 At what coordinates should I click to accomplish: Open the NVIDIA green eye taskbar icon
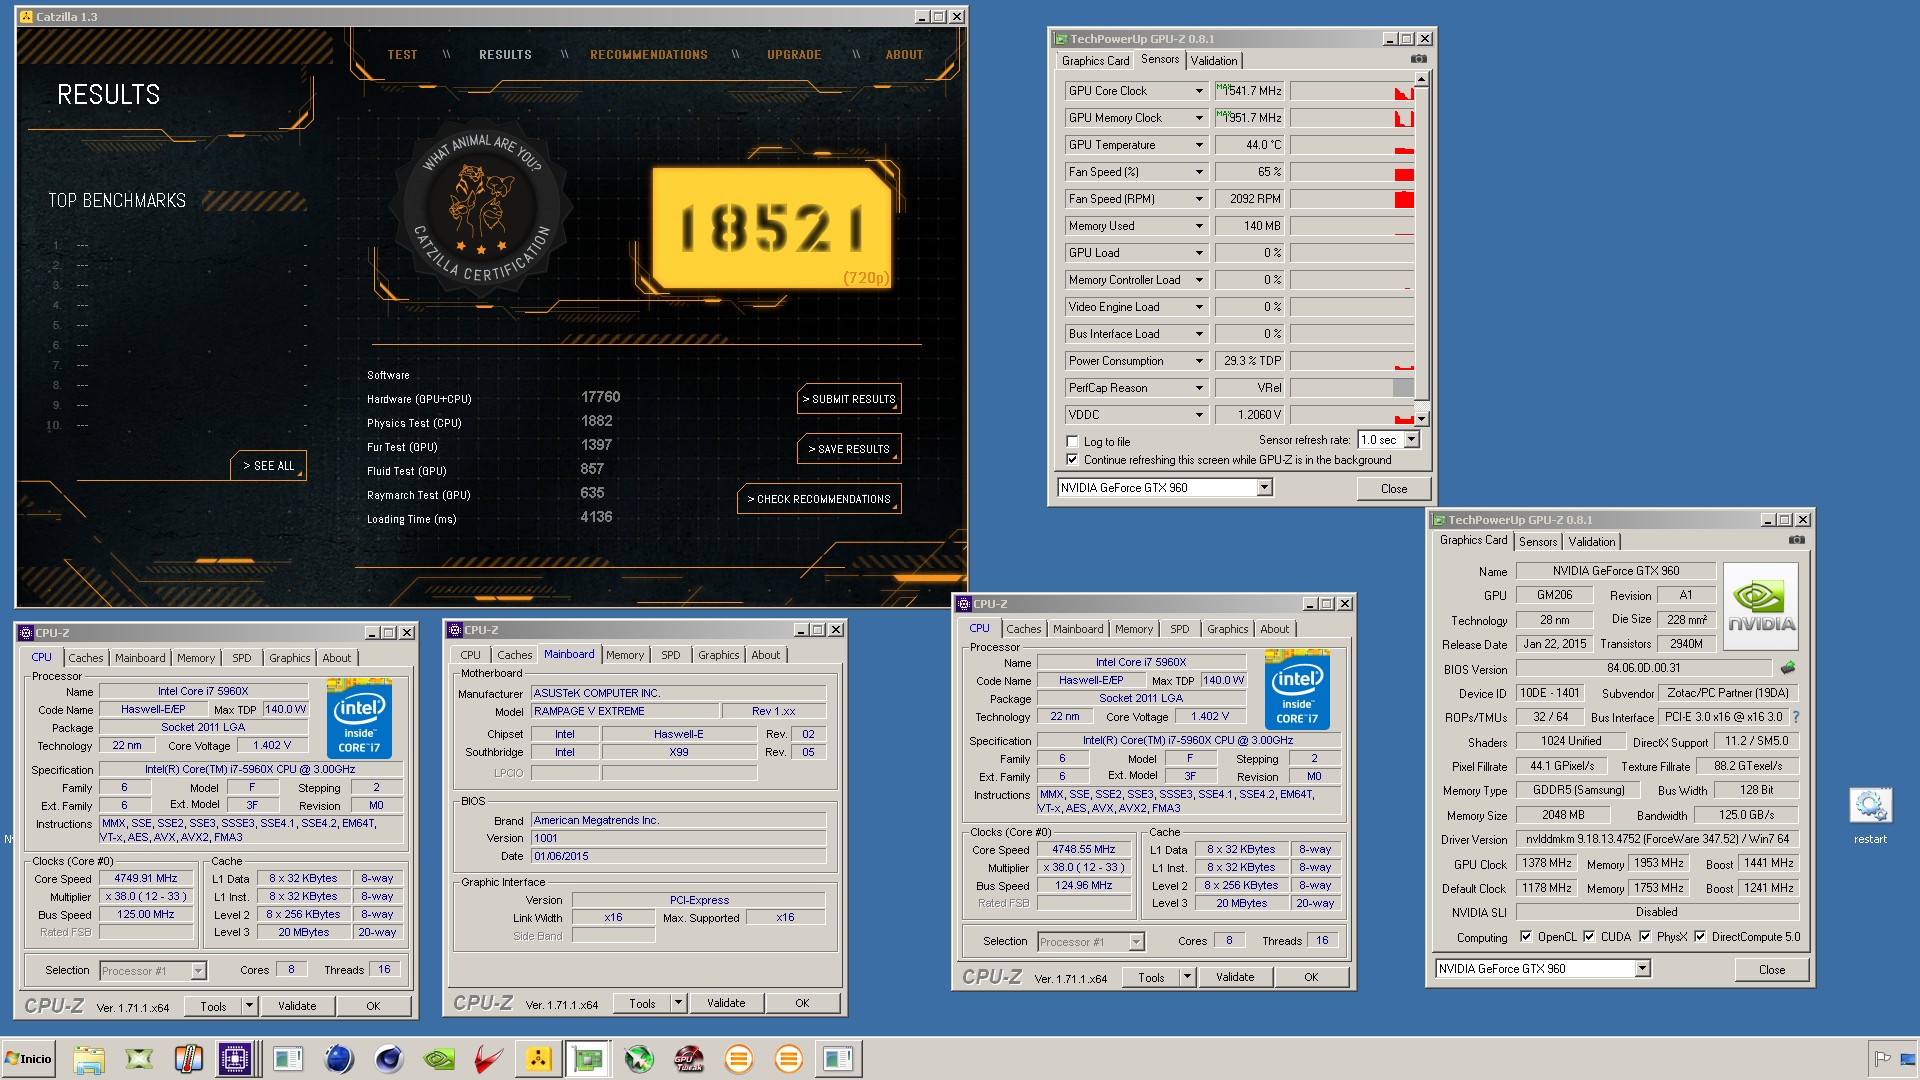pyautogui.click(x=439, y=1059)
